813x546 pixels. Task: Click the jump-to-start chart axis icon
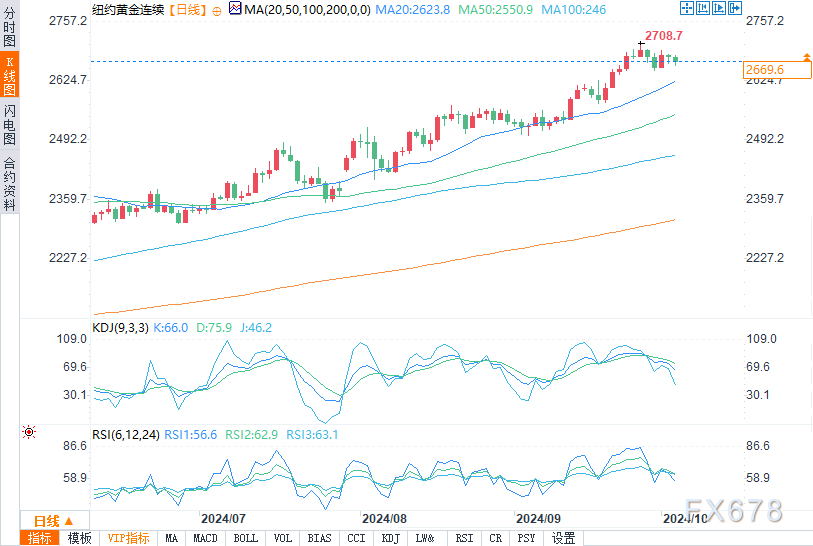(703, 8)
